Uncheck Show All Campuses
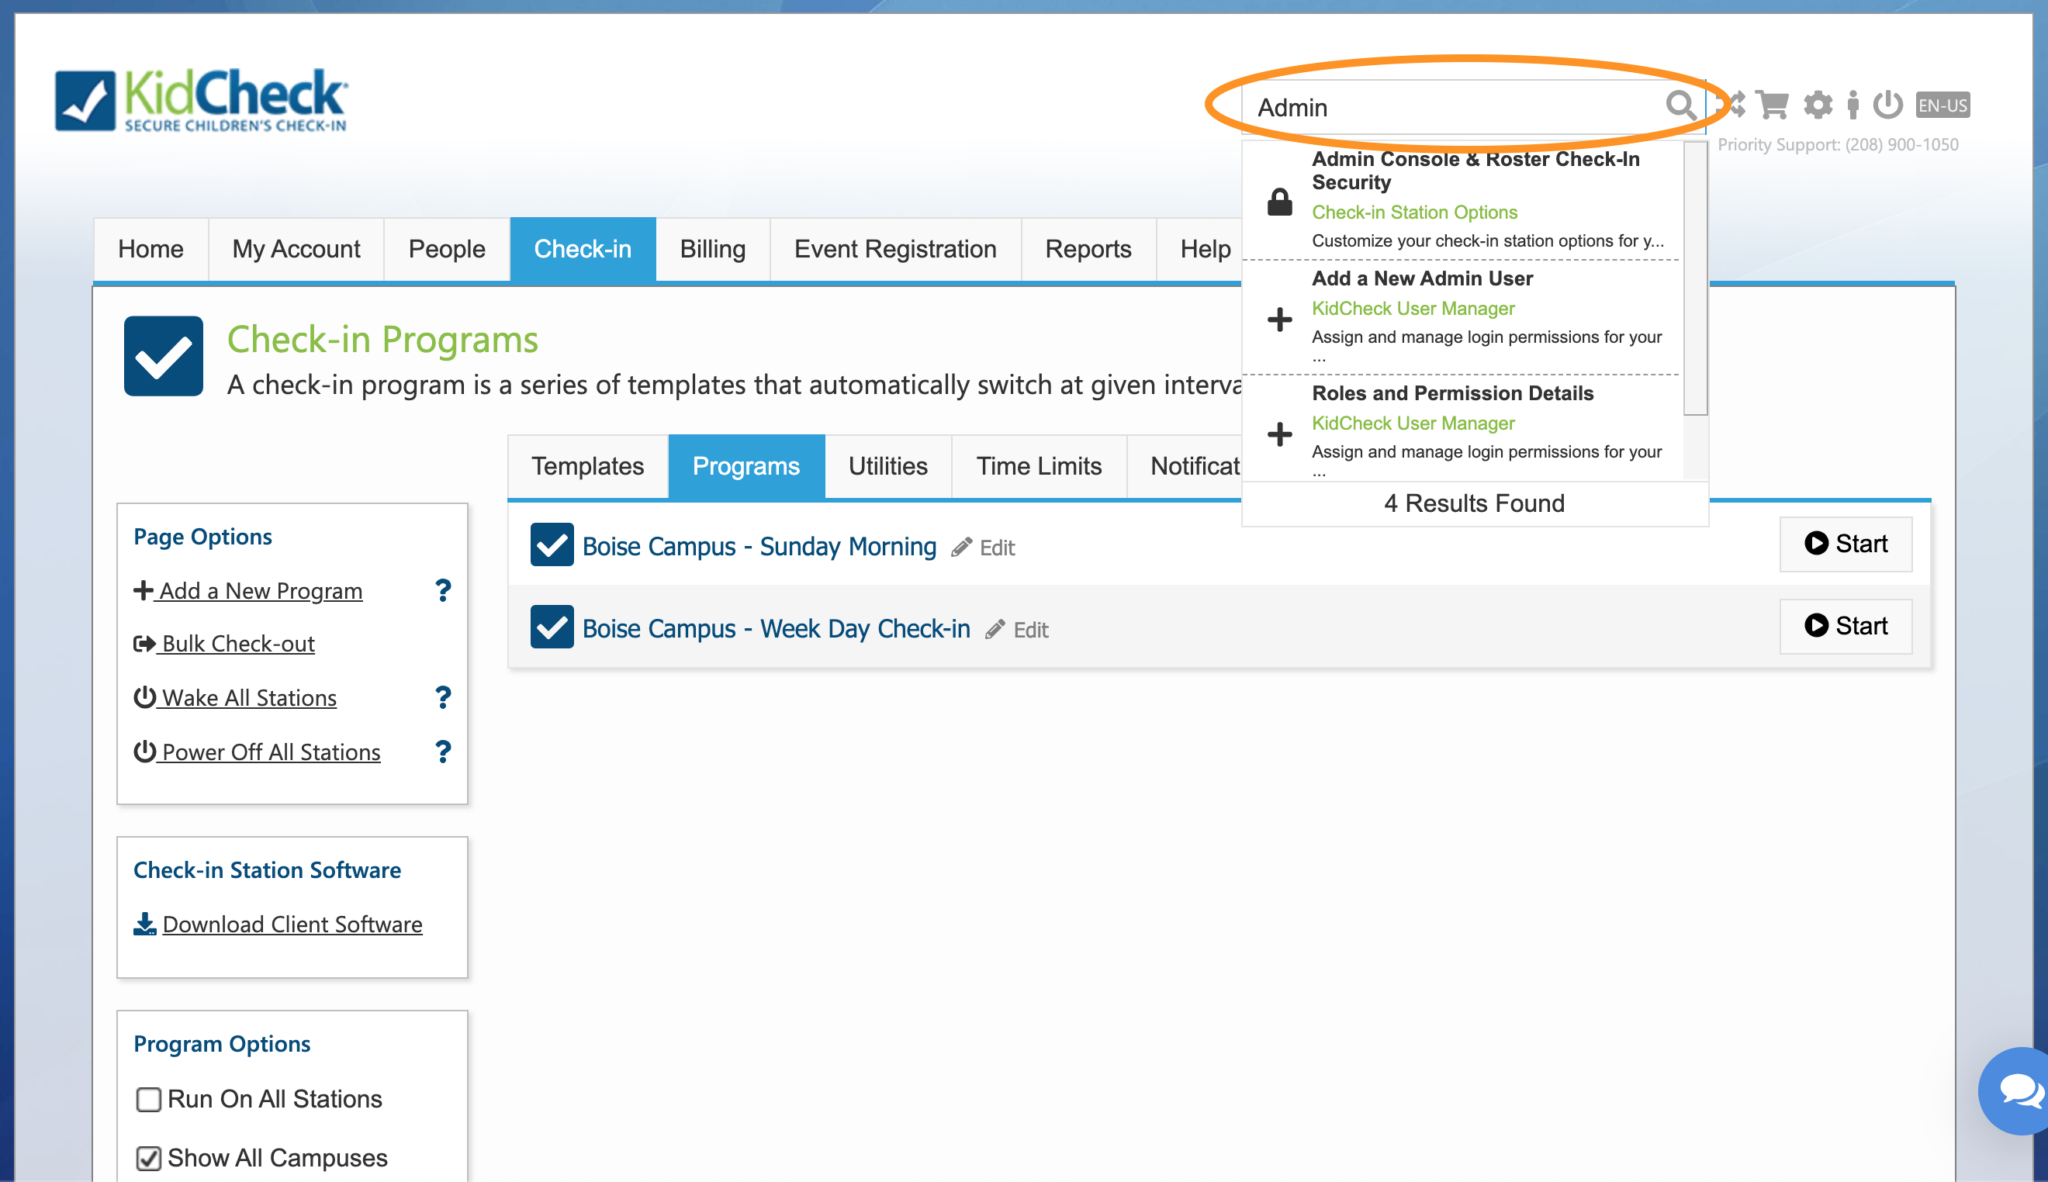Screen dimensions: 2048x1182 148,1158
